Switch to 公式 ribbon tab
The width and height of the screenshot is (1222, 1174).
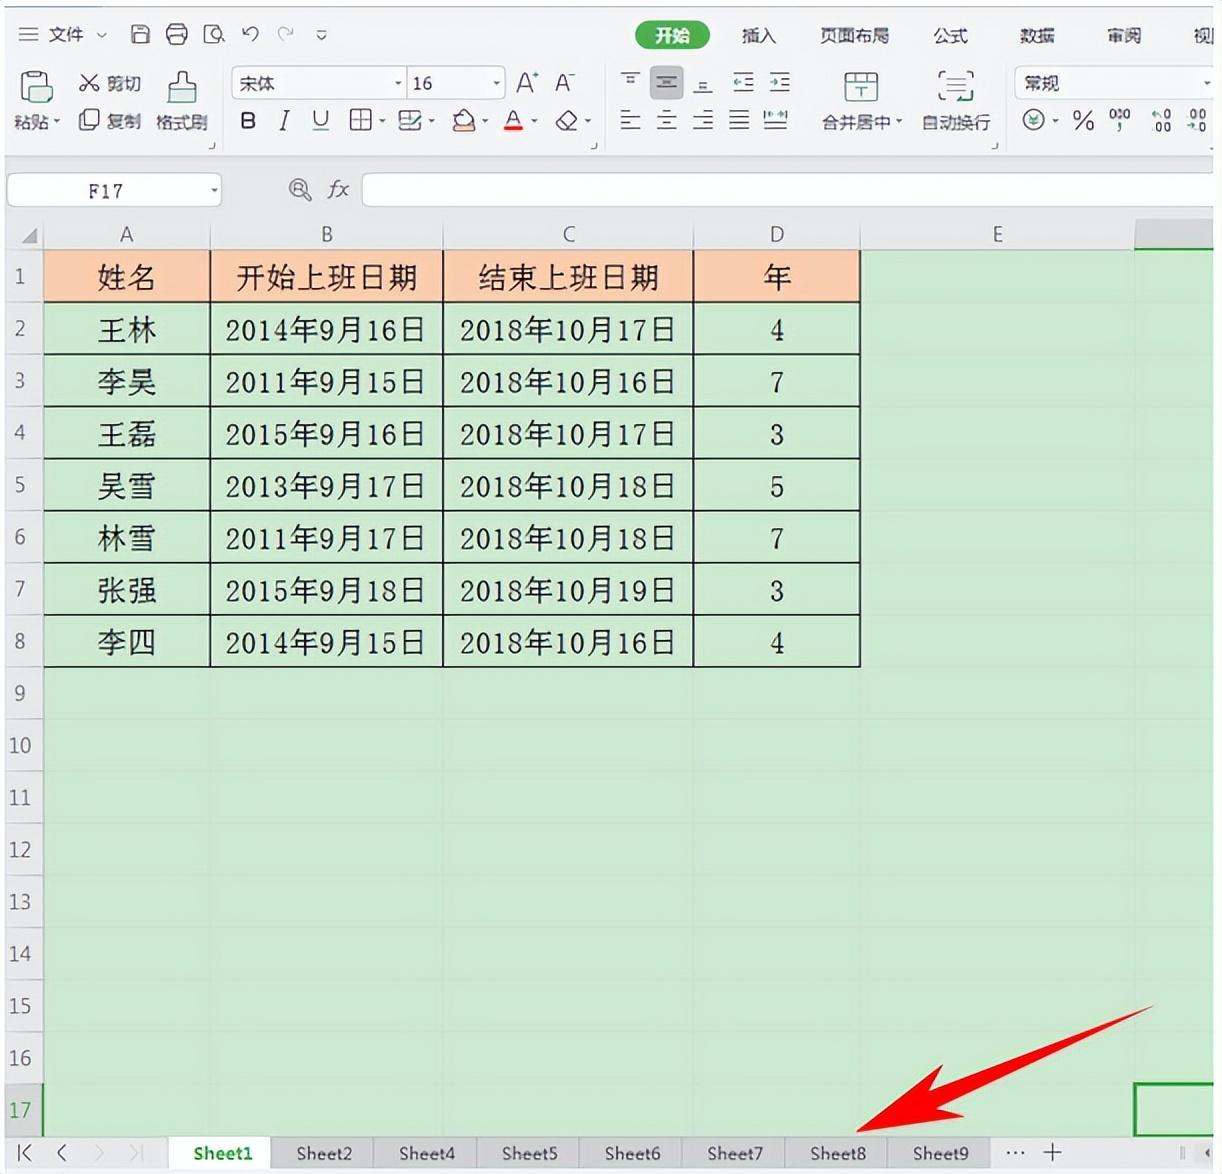point(950,36)
